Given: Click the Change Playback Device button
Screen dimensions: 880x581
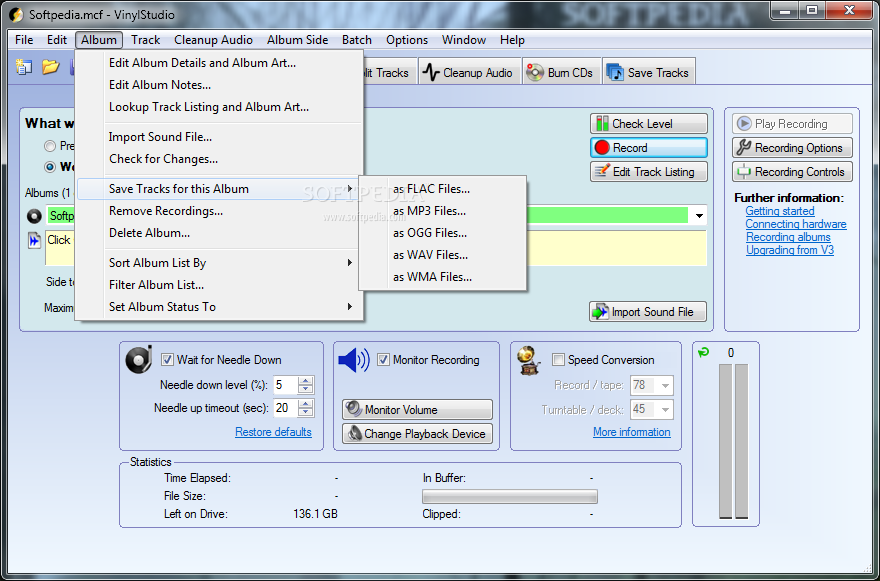Looking at the screenshot, I should 417,434.
